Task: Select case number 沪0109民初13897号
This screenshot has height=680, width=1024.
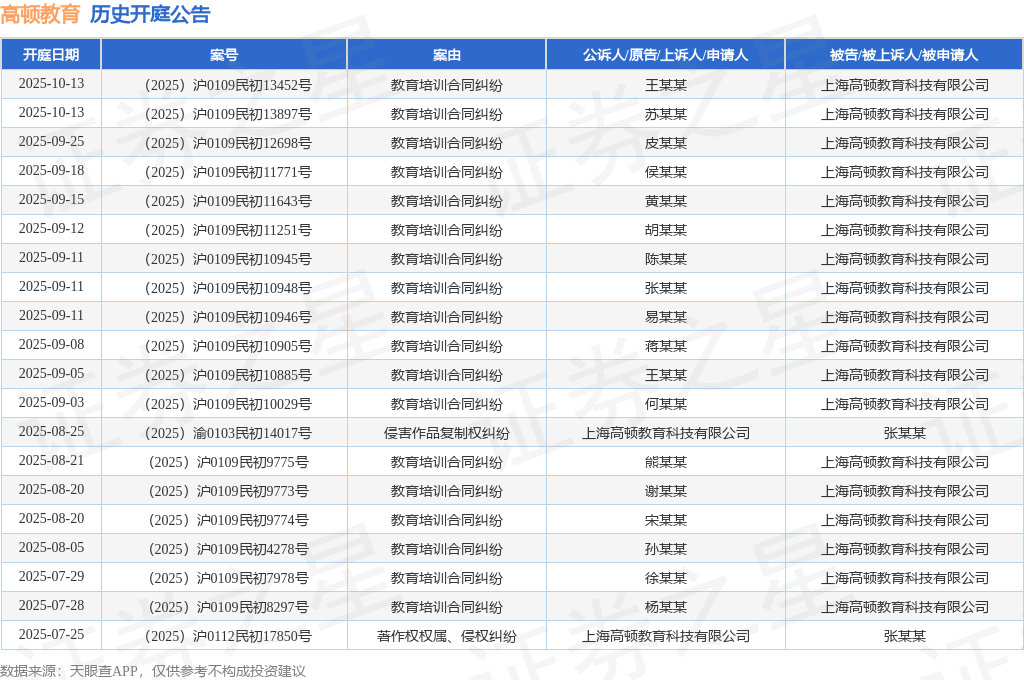Action: [x=228, y=114]
